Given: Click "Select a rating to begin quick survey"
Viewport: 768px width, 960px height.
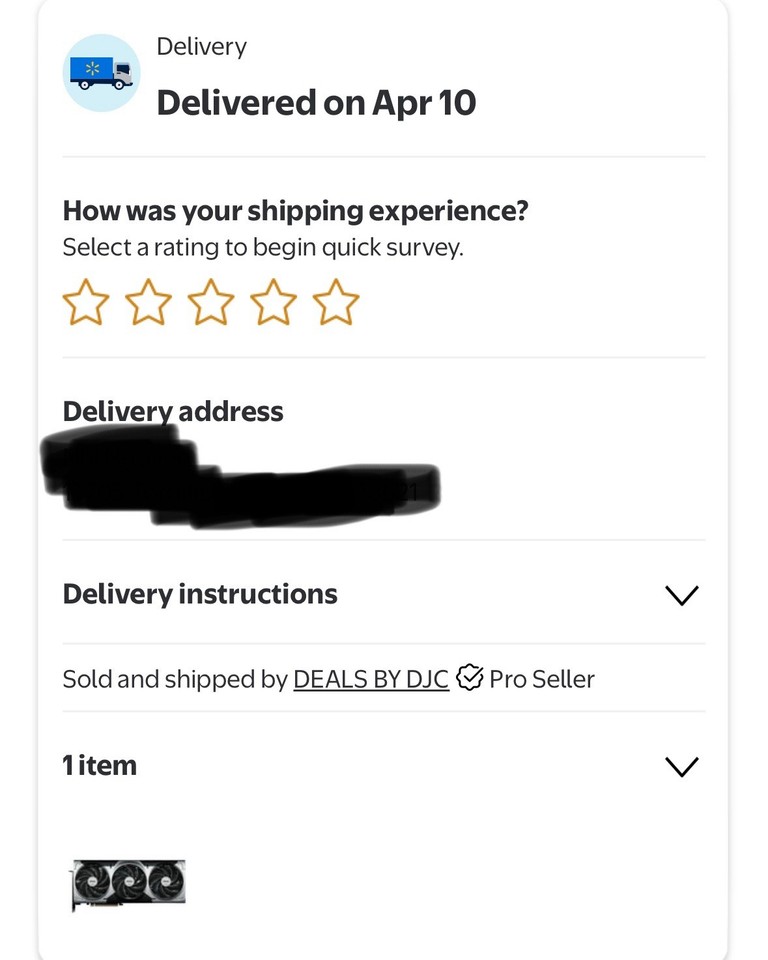Looking at the screenshot, I should coord(263,248).
